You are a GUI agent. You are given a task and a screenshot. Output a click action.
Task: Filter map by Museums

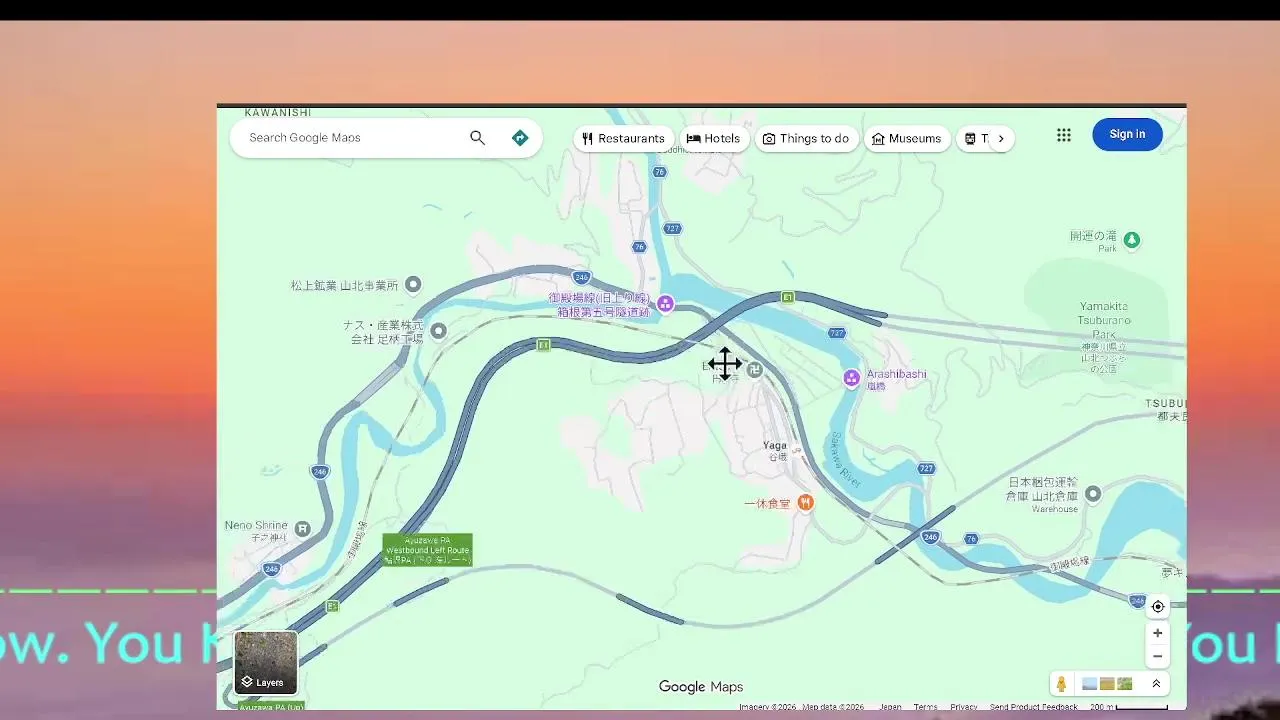point(907,139)
